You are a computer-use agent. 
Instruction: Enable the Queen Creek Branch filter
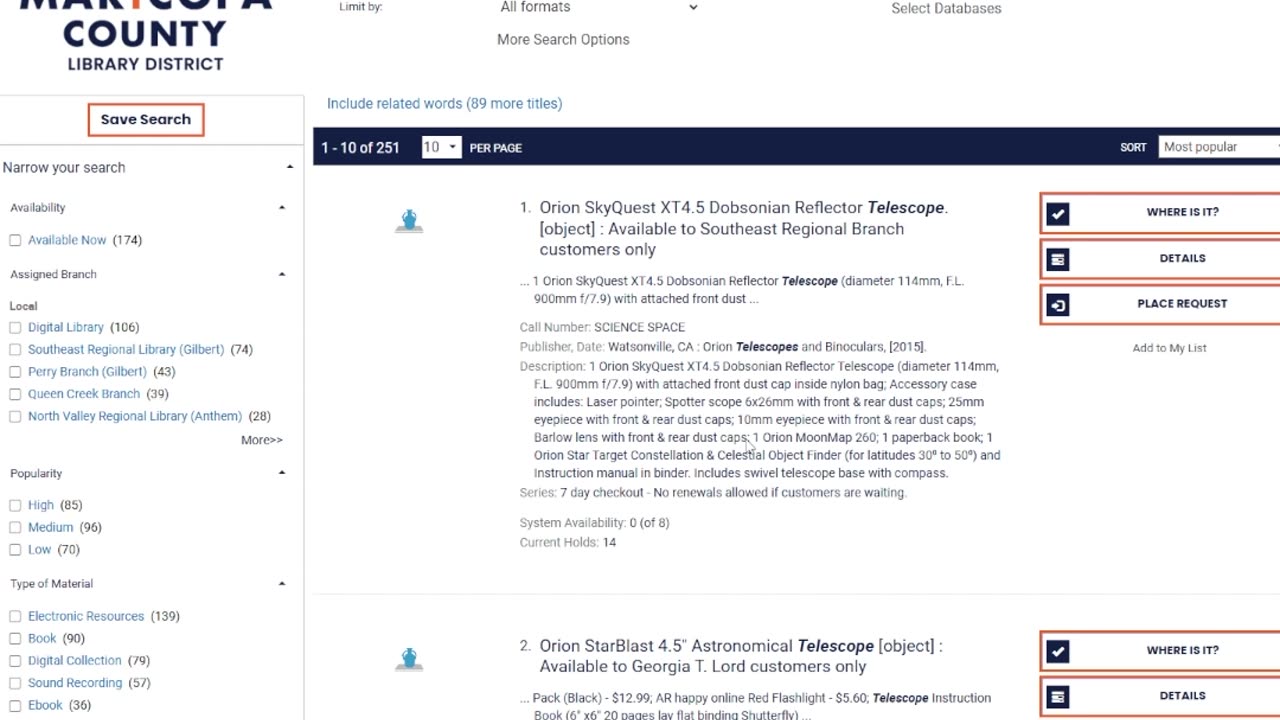coord(15,393)
